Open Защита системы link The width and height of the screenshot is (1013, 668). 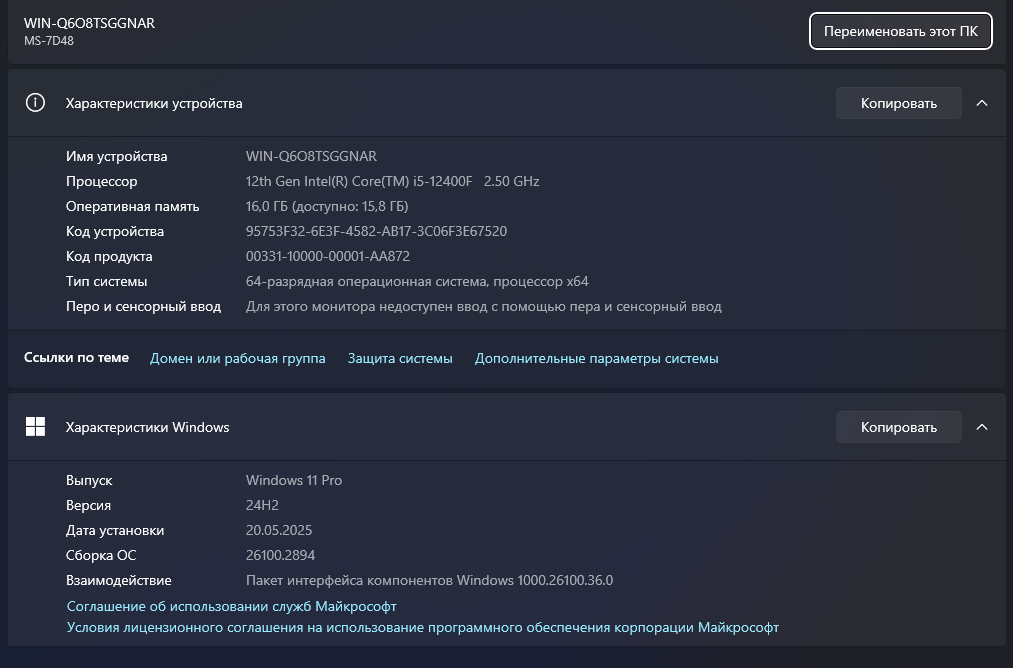coord(400,359)
